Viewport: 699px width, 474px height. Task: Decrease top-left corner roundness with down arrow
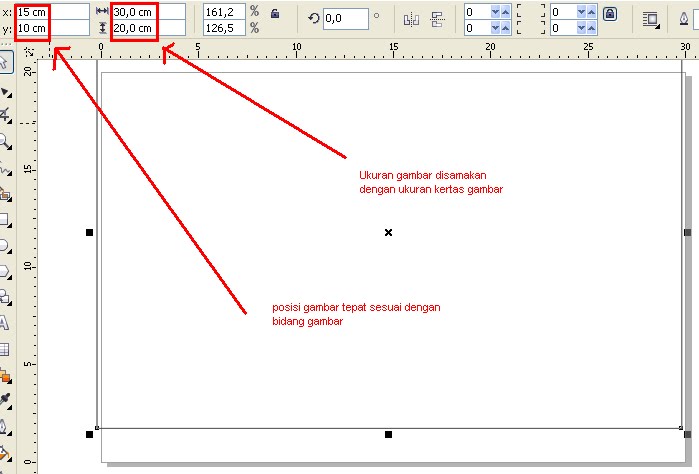coord(495,12)
